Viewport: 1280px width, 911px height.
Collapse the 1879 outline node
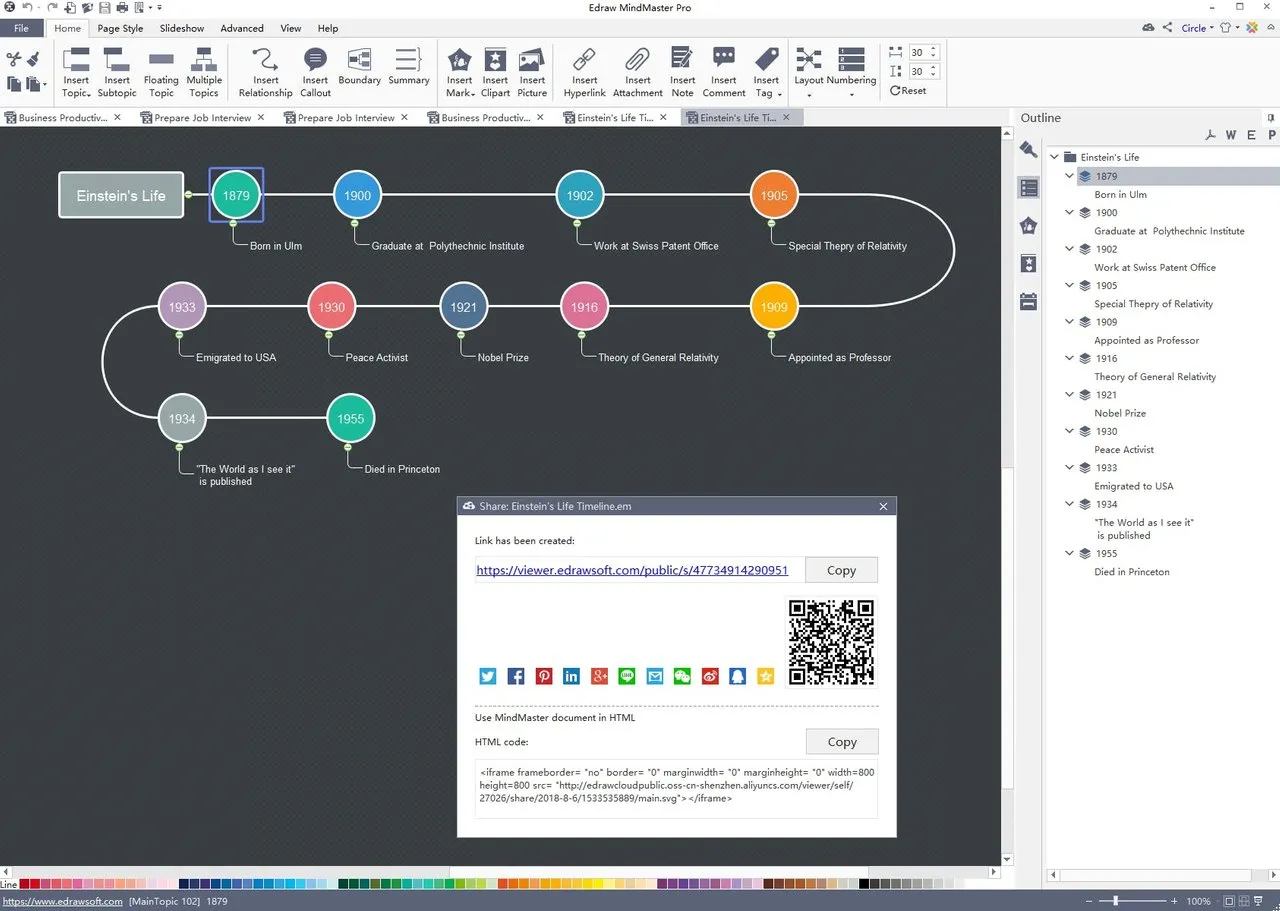pyautogui.click(x=1069, y=176)
